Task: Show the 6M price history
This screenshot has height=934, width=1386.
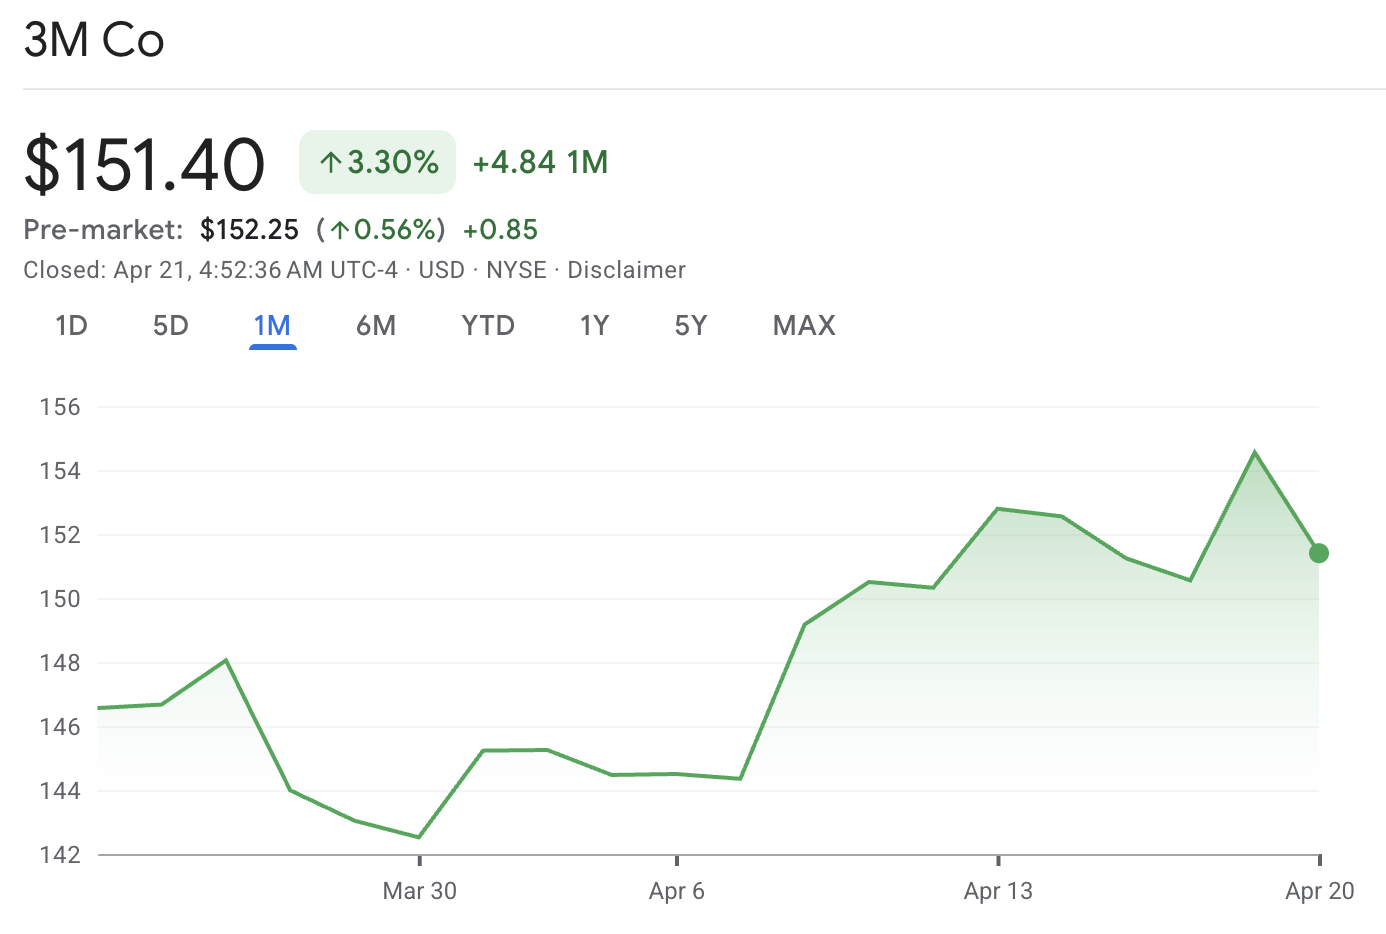Action: click(376, 326)
